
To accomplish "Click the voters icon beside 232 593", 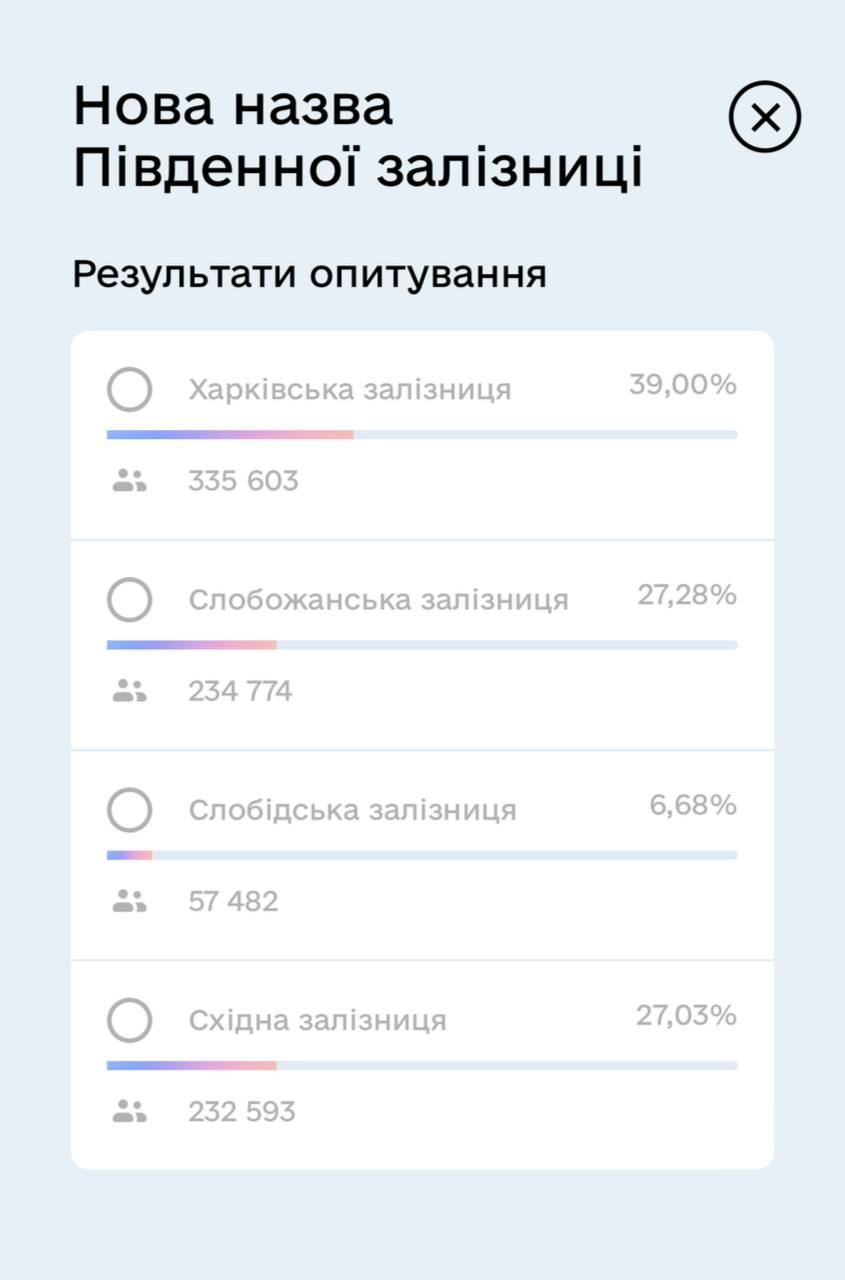I will point(130,1111).
